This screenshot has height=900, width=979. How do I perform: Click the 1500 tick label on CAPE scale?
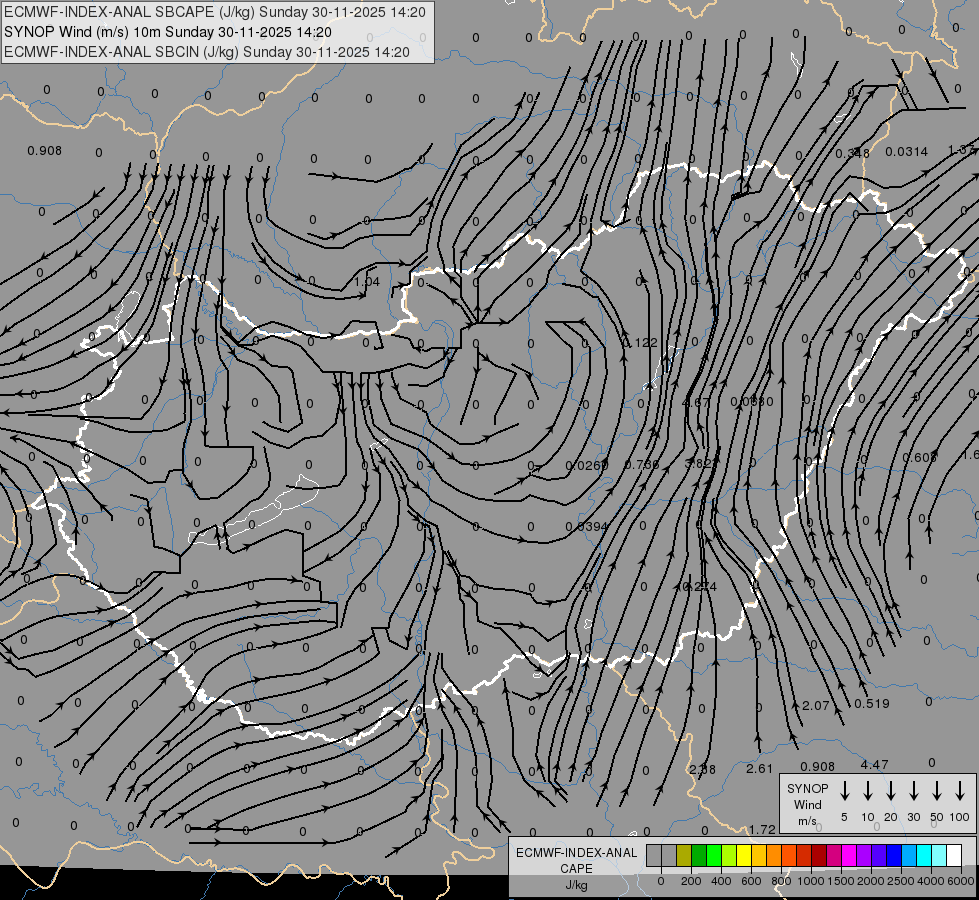841,881
